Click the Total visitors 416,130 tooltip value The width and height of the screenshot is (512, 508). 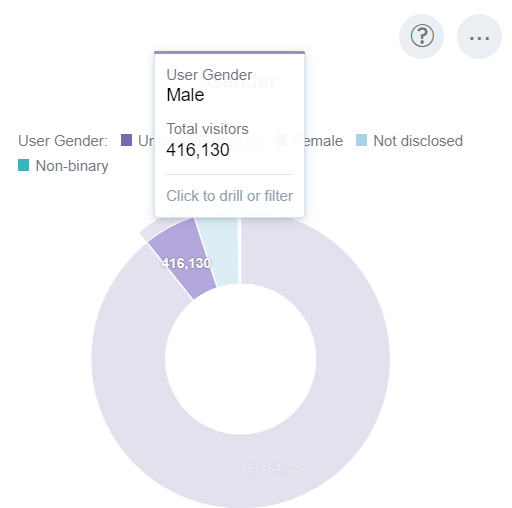pos(198,150)
